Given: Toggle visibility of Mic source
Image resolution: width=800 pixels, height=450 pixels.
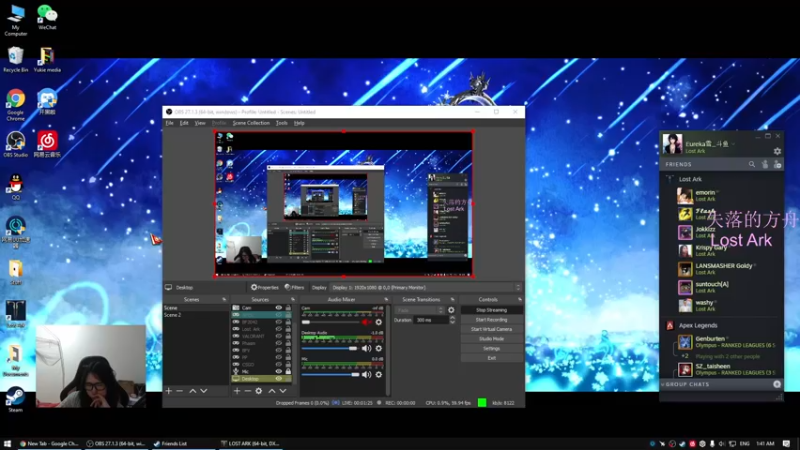Looking at the screenshot, I should (x=279, y=371).
